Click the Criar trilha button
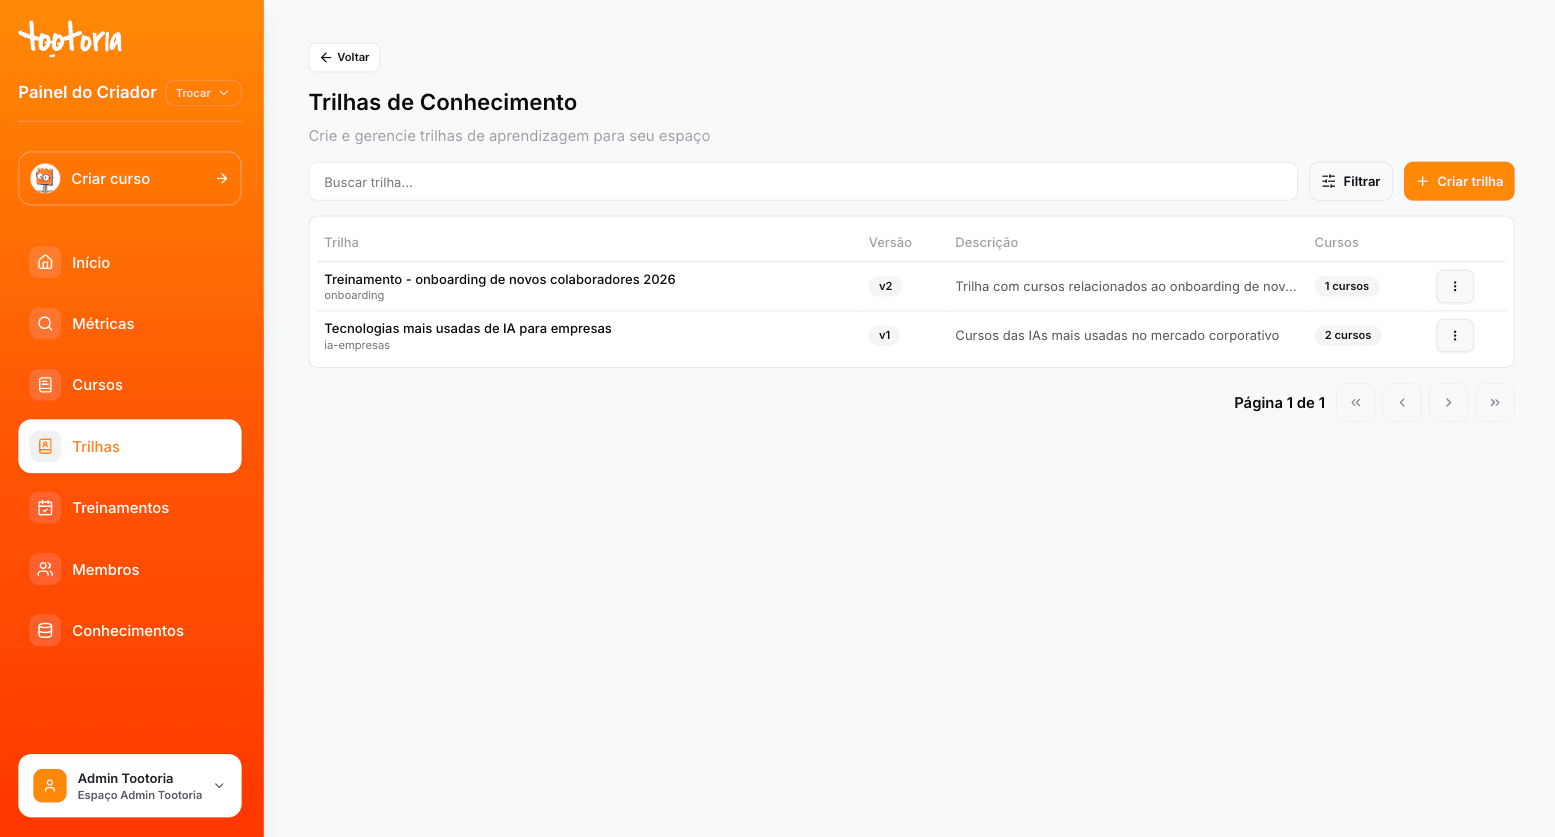The height and width of the screenshot is (837, 1555). coord(1459,181)
